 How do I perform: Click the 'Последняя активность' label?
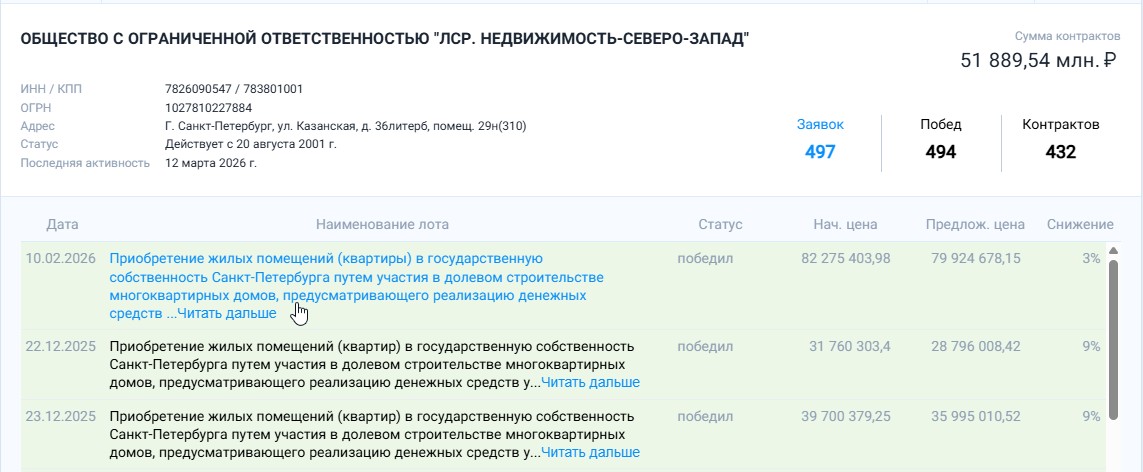pyautogui.click(x=85, y=163)
